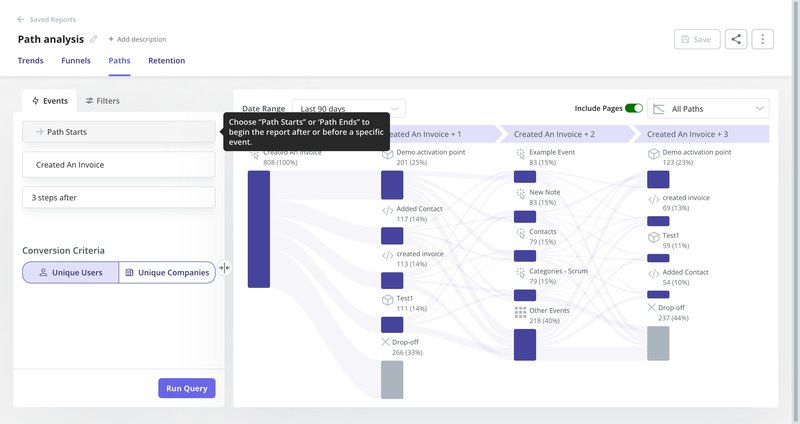
Task: Switch to the Funnels tab
Action: click(x=78, y=61)
